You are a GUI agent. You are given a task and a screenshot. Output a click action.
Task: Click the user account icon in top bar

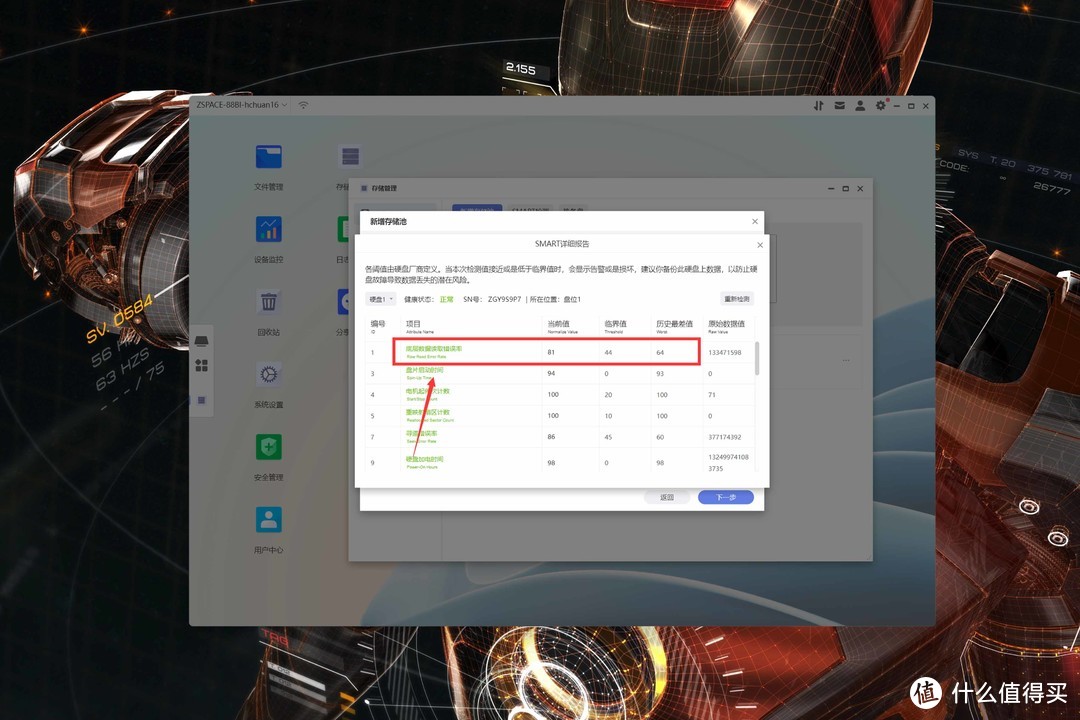pos(861,105)
